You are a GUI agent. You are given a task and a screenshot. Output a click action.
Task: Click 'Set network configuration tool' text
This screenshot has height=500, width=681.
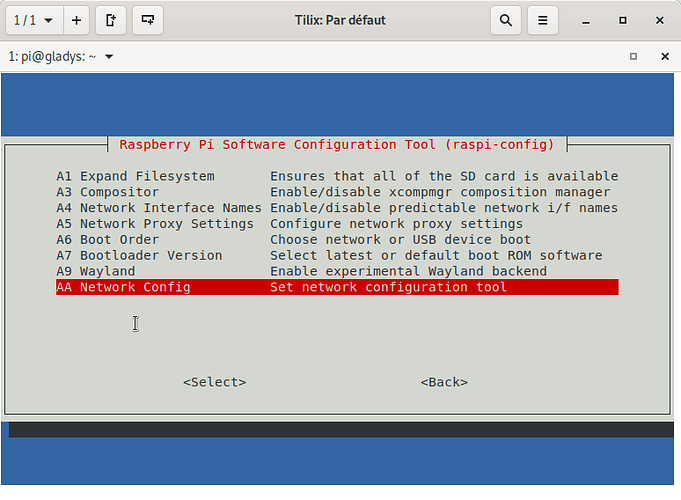pos(388,287)
